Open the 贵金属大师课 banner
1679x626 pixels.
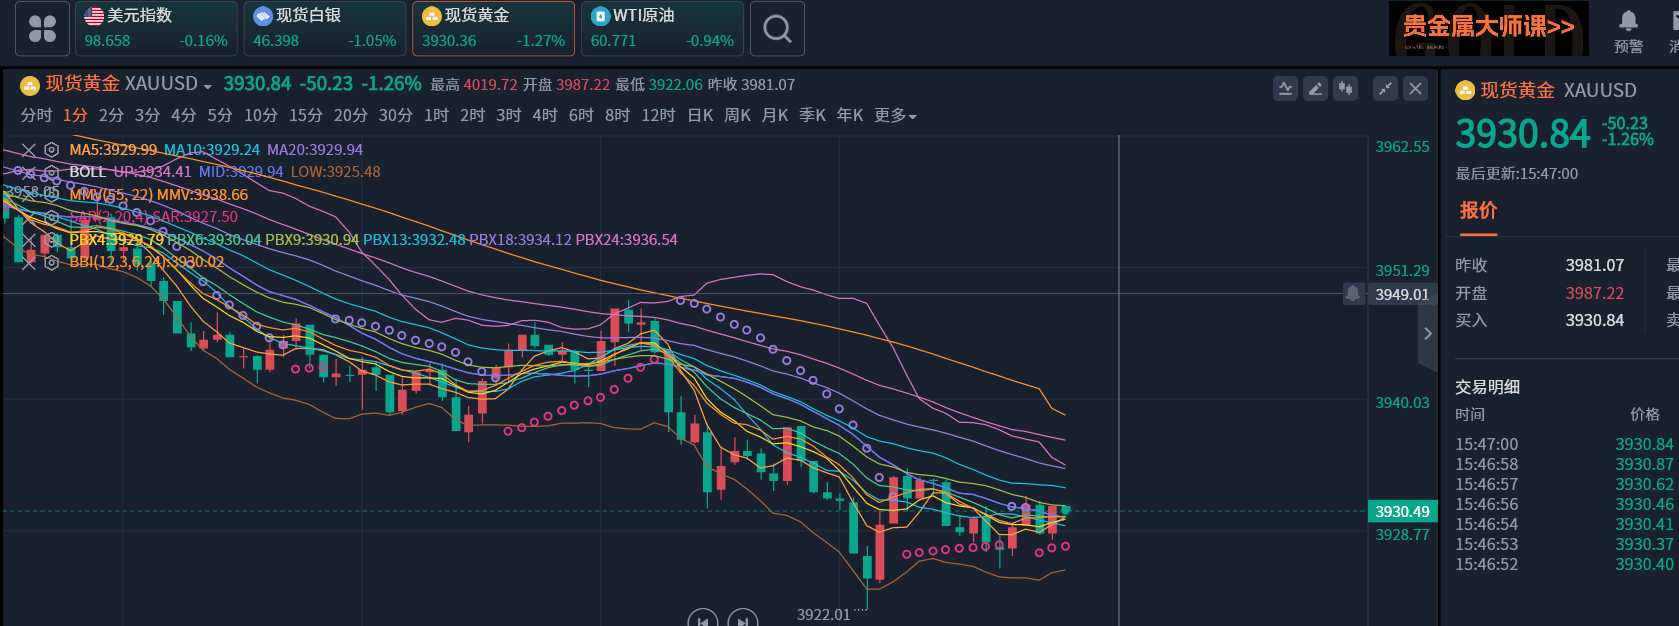[x=1488, y=28]
